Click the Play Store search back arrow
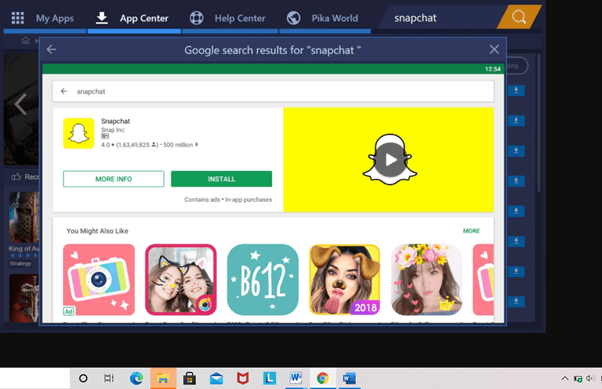 coord(64,91)
